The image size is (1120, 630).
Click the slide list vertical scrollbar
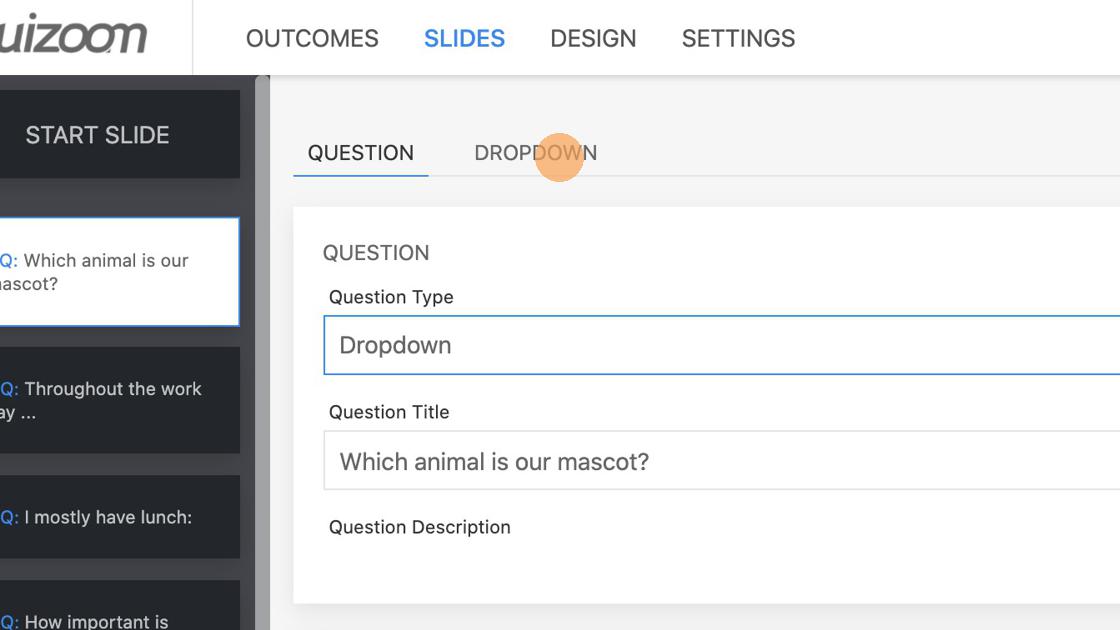tap(262, 350)
